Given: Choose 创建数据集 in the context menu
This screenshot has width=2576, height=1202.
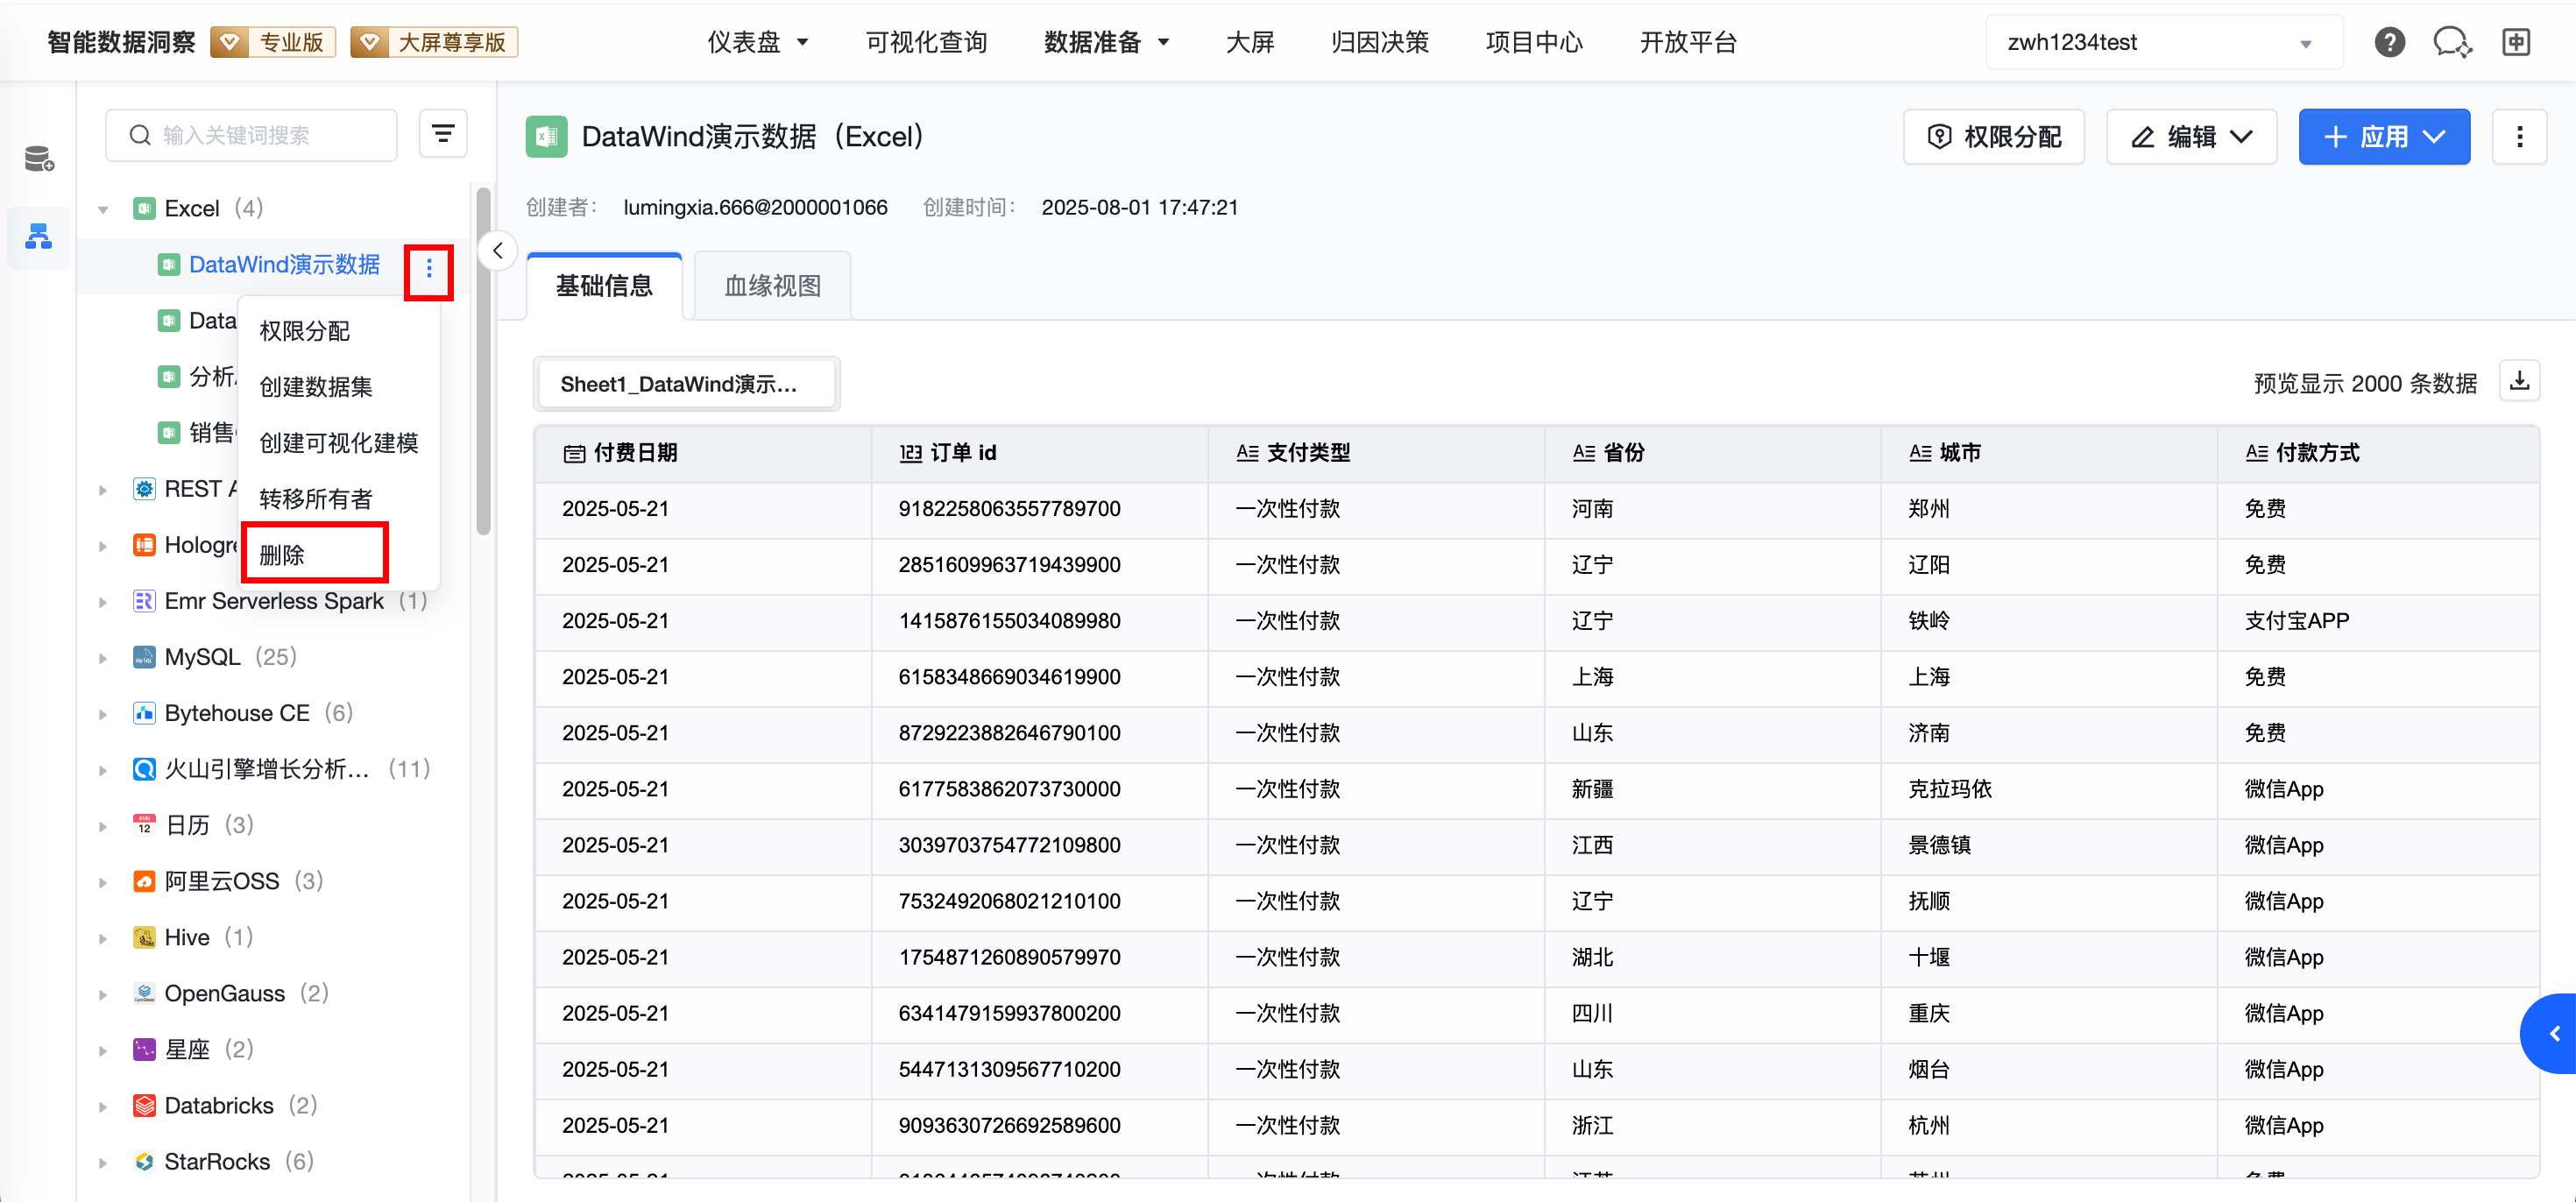Looking at the screenshot, I should [x=316, y=387].
